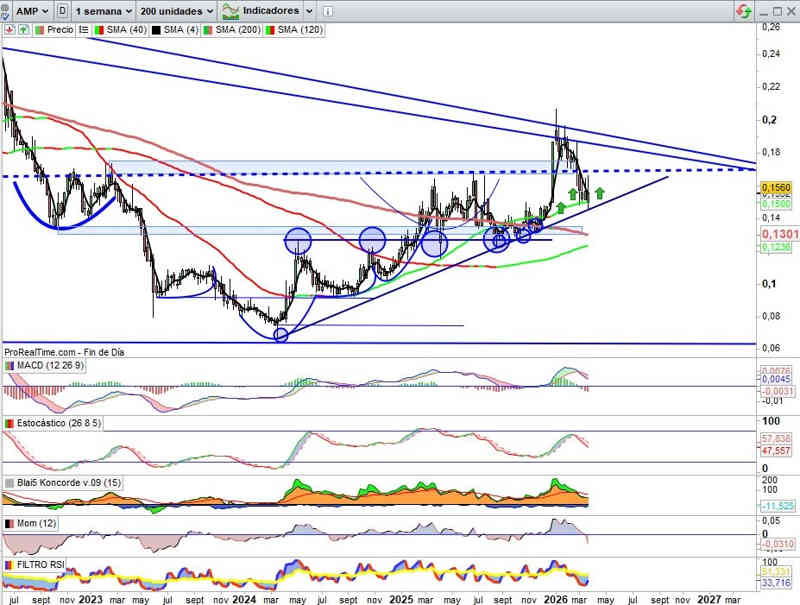800x605 pixels.
Task: Click the D daily timeframe icon
Action: pos(64,11)
